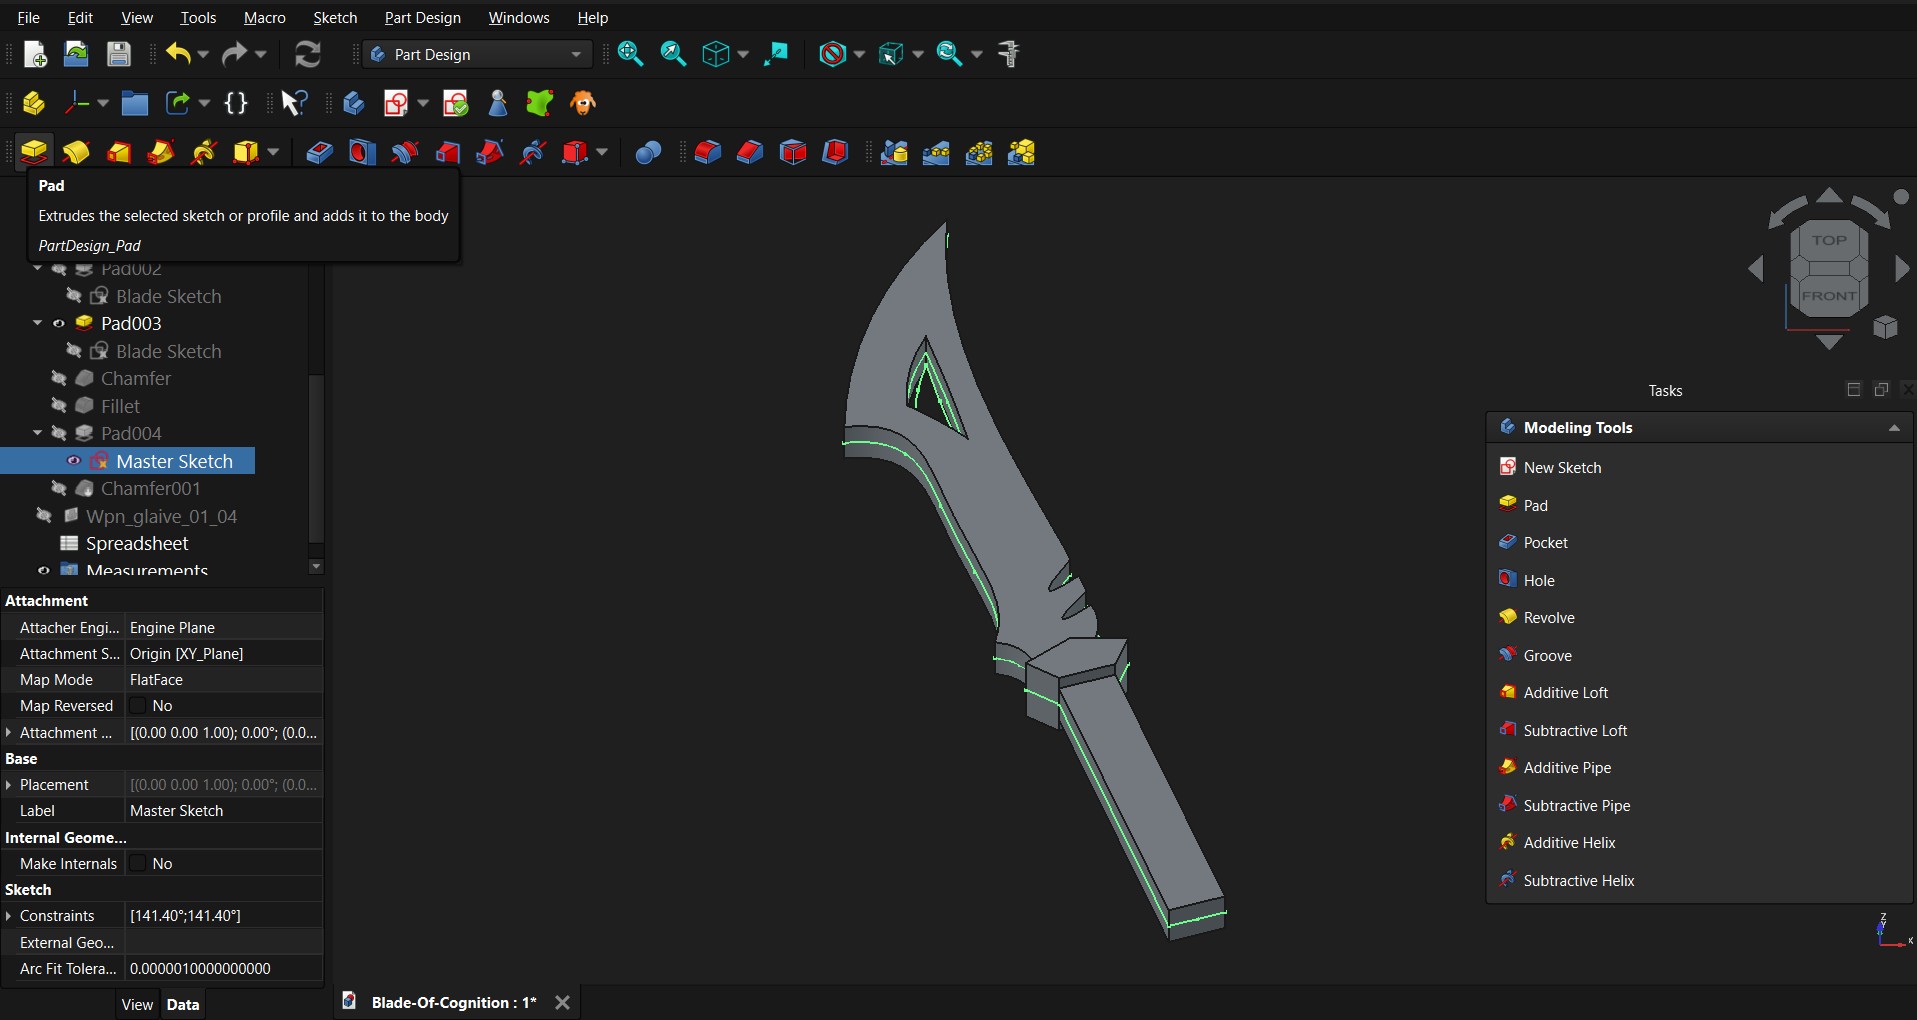Image resolution: width=1917 pixels, height=1020 pixels.
Task: Click the Hole tool toolbar icon
Action: click(x=362, y=152)
